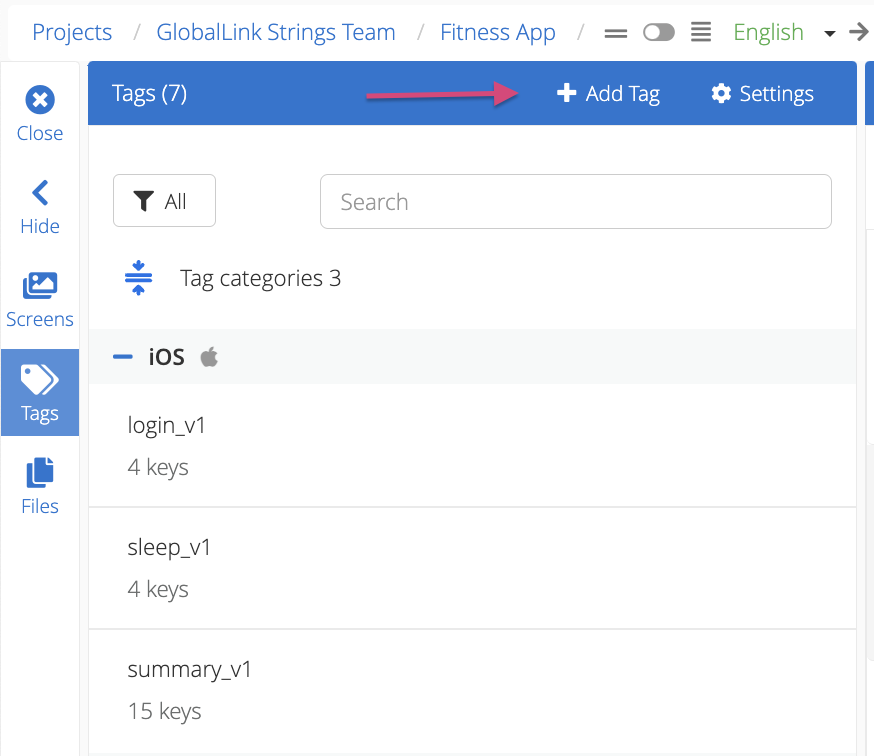Open the English language dropdown arrow
Image resolution: width=874 pixels, height=756 pixels.
pos(829,33)
